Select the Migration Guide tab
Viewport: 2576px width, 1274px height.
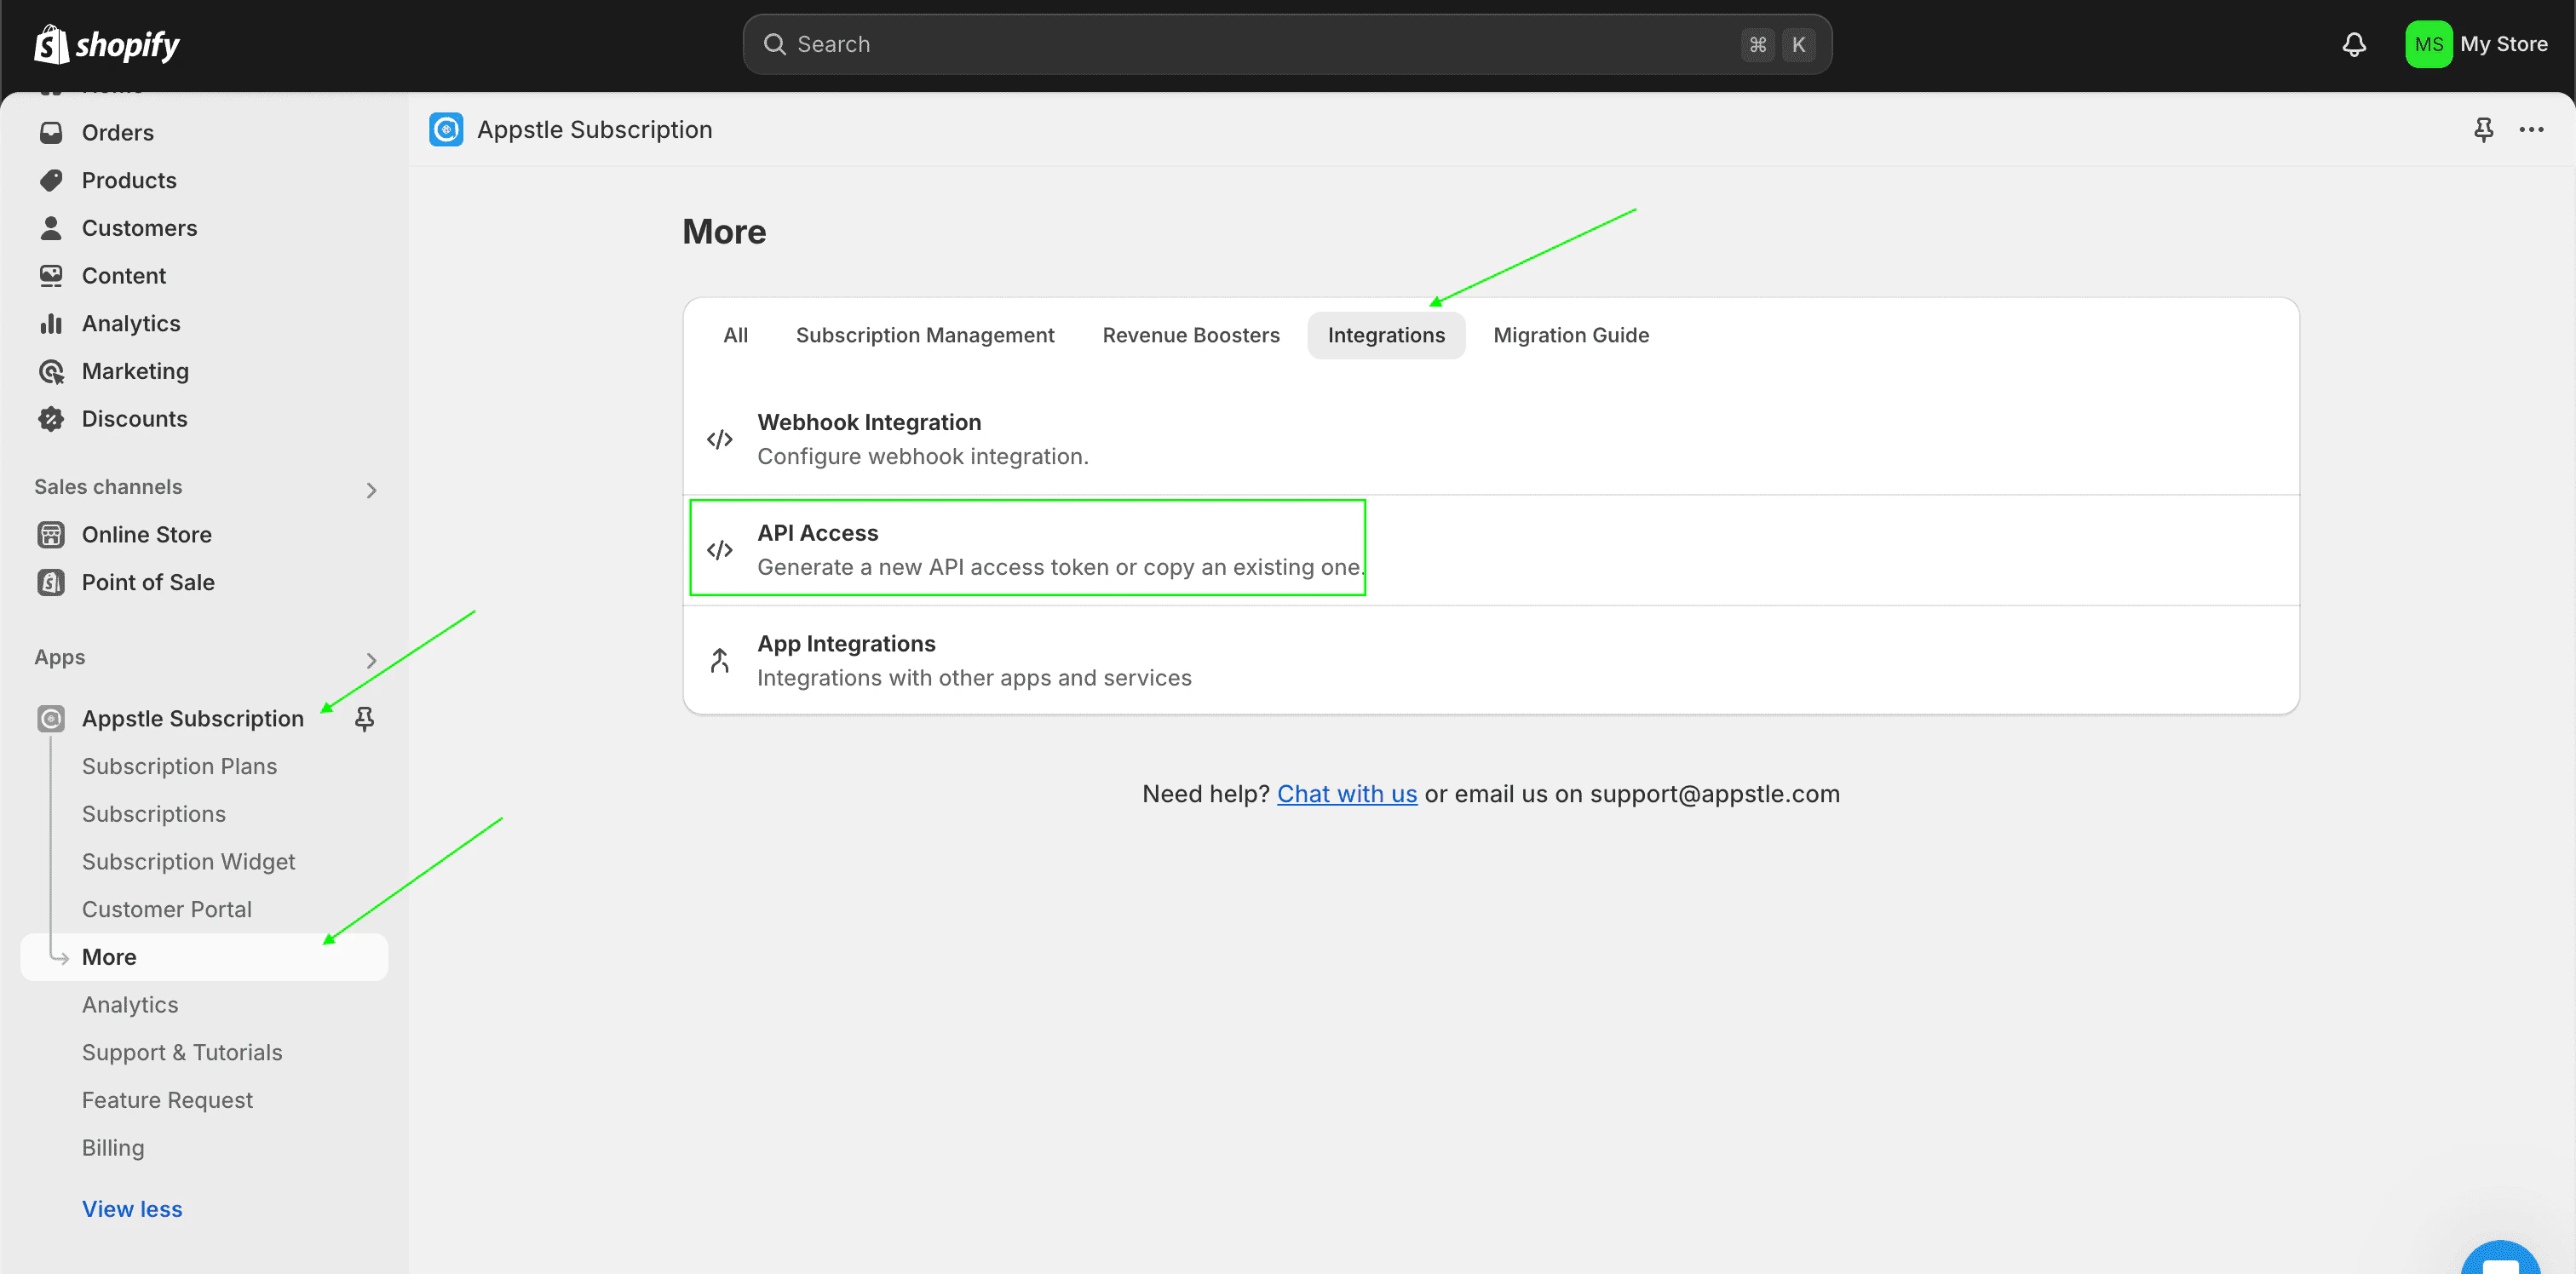pos(1570,336)
